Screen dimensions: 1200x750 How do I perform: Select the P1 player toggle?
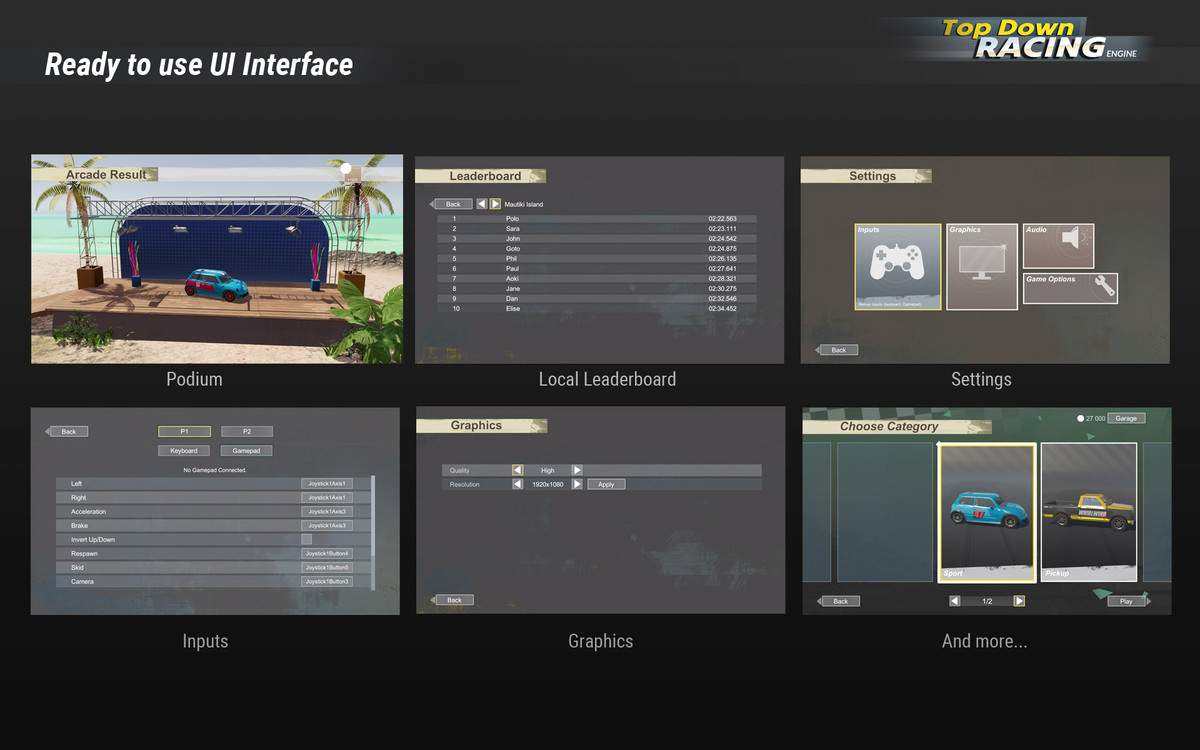pos(184,432)
